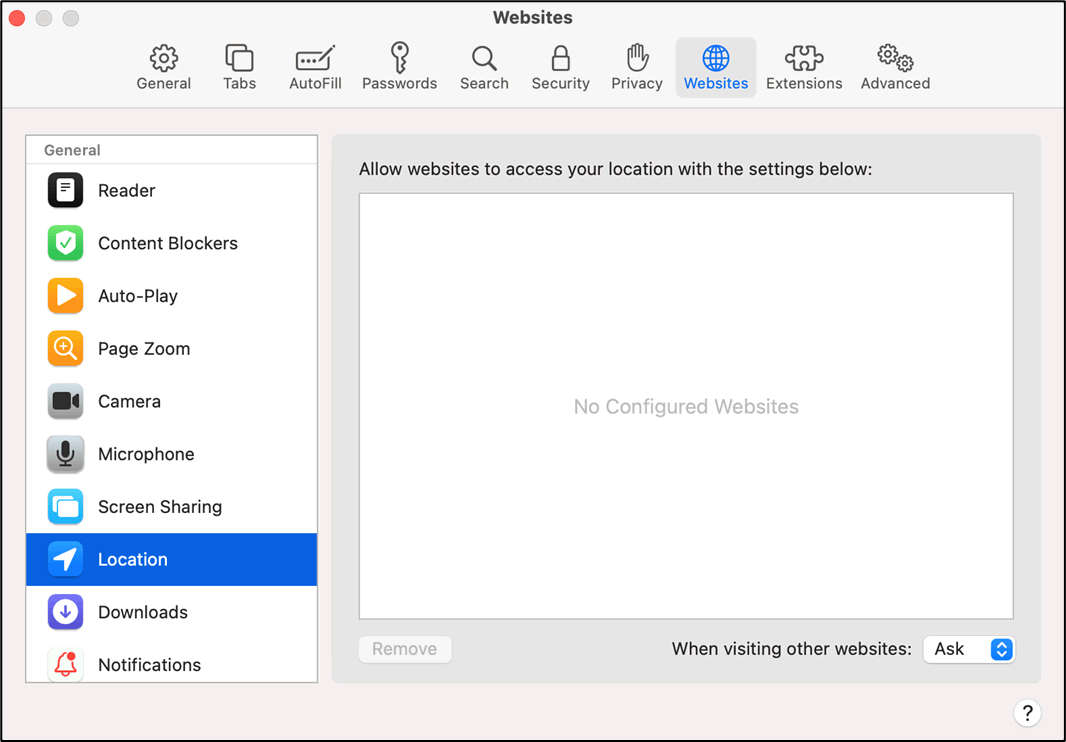Select Screen Sharing label in sidebar
The height and width of the screenshot is (742, 1066).
(160, 507)
